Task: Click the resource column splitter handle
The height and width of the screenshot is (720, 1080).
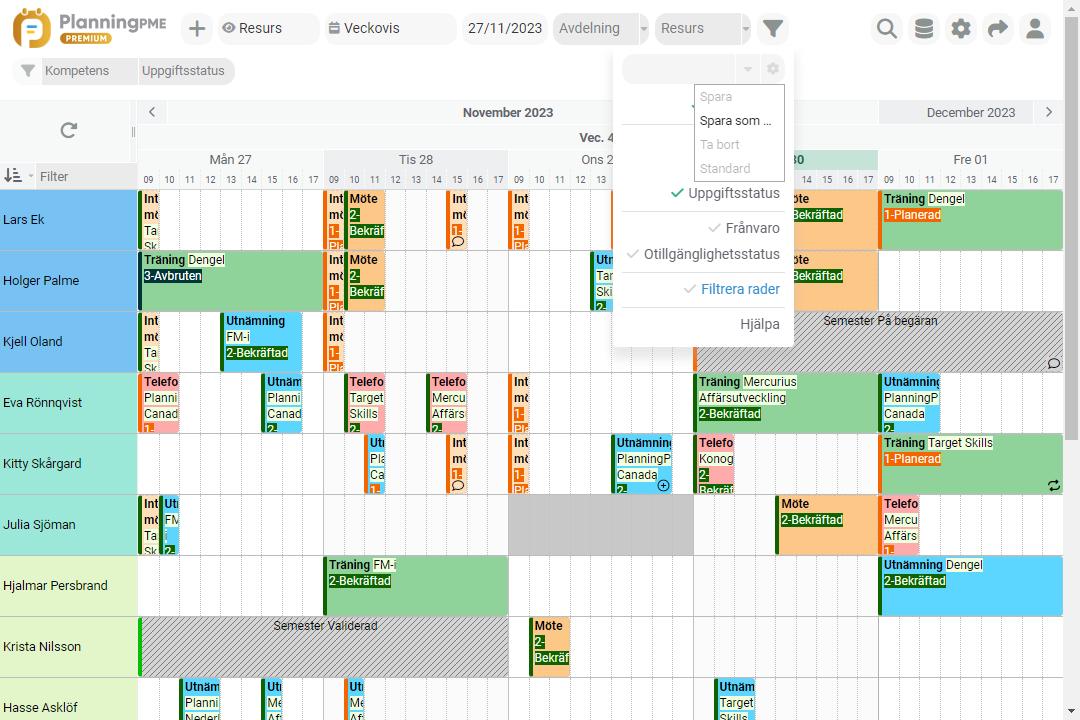Action: (x=134, y=132)
